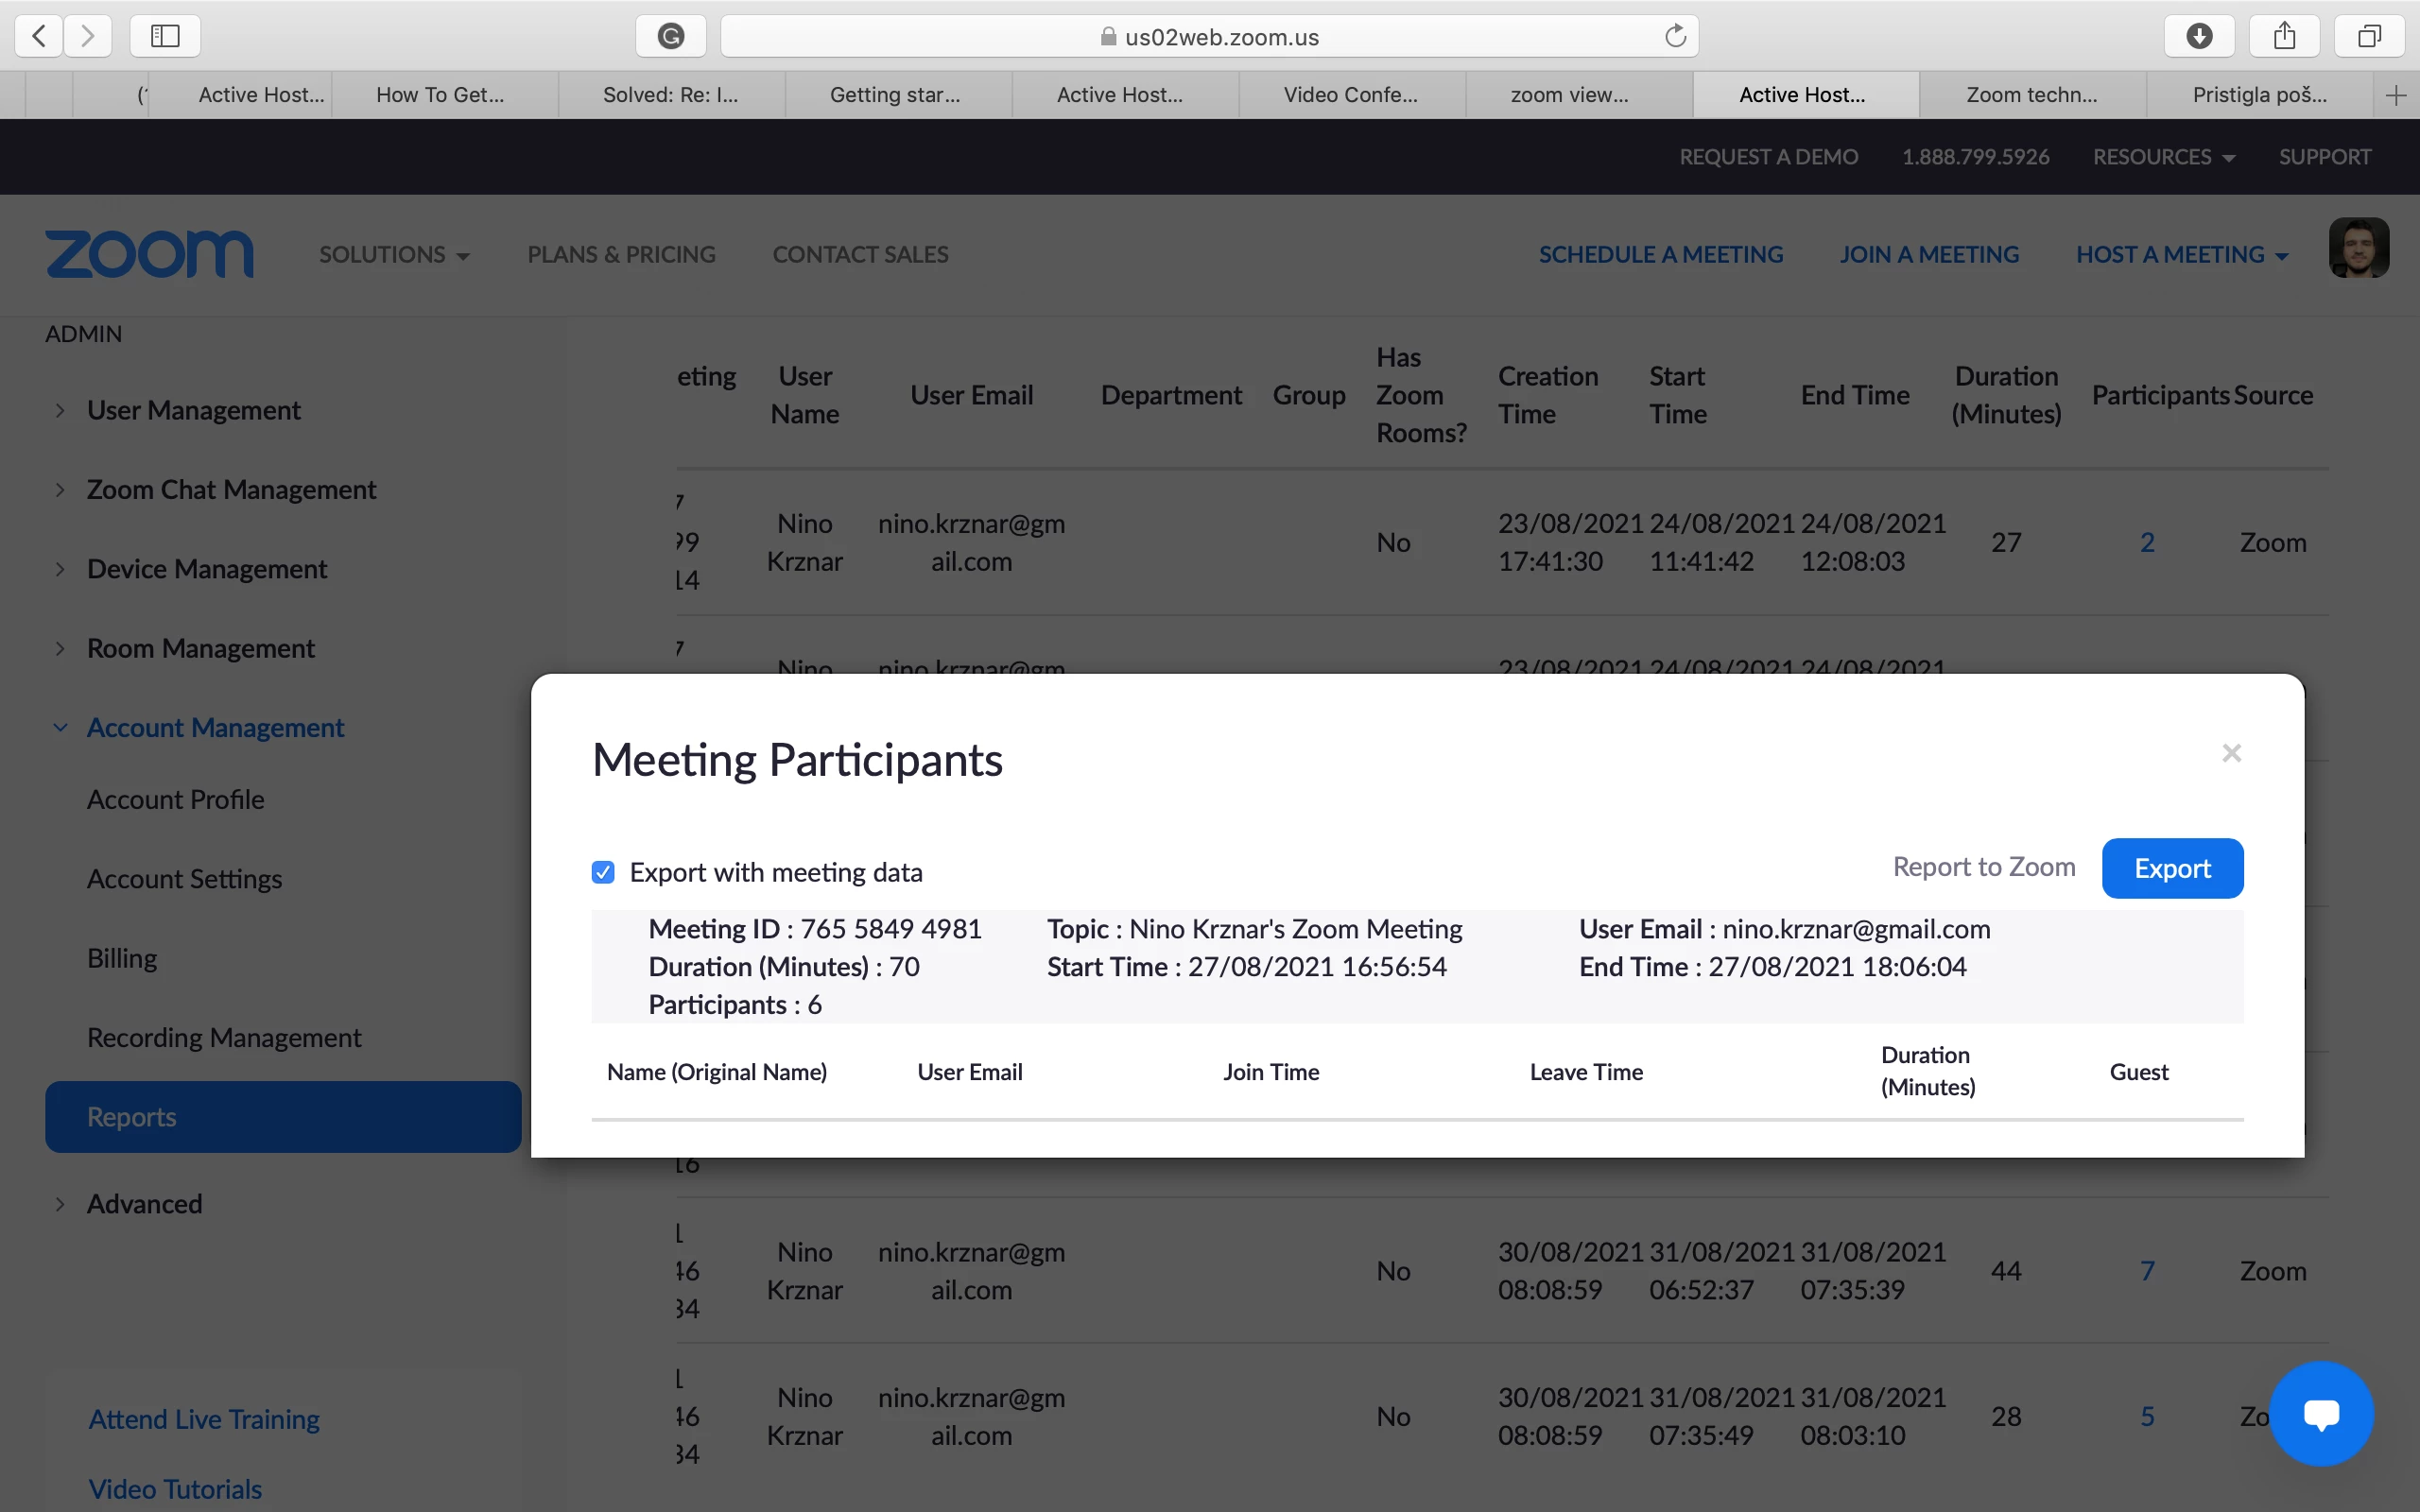2420x1512 pixels.
Task: Expand User Management in sidebar
Action: (193, 410)
